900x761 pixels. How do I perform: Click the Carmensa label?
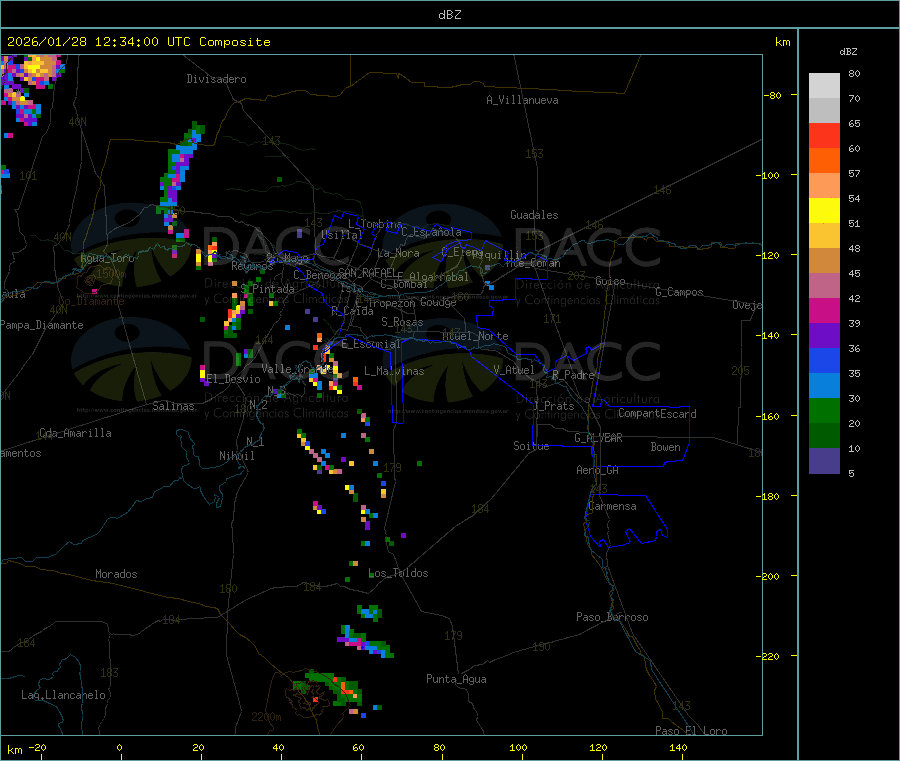tap(612, 506)
